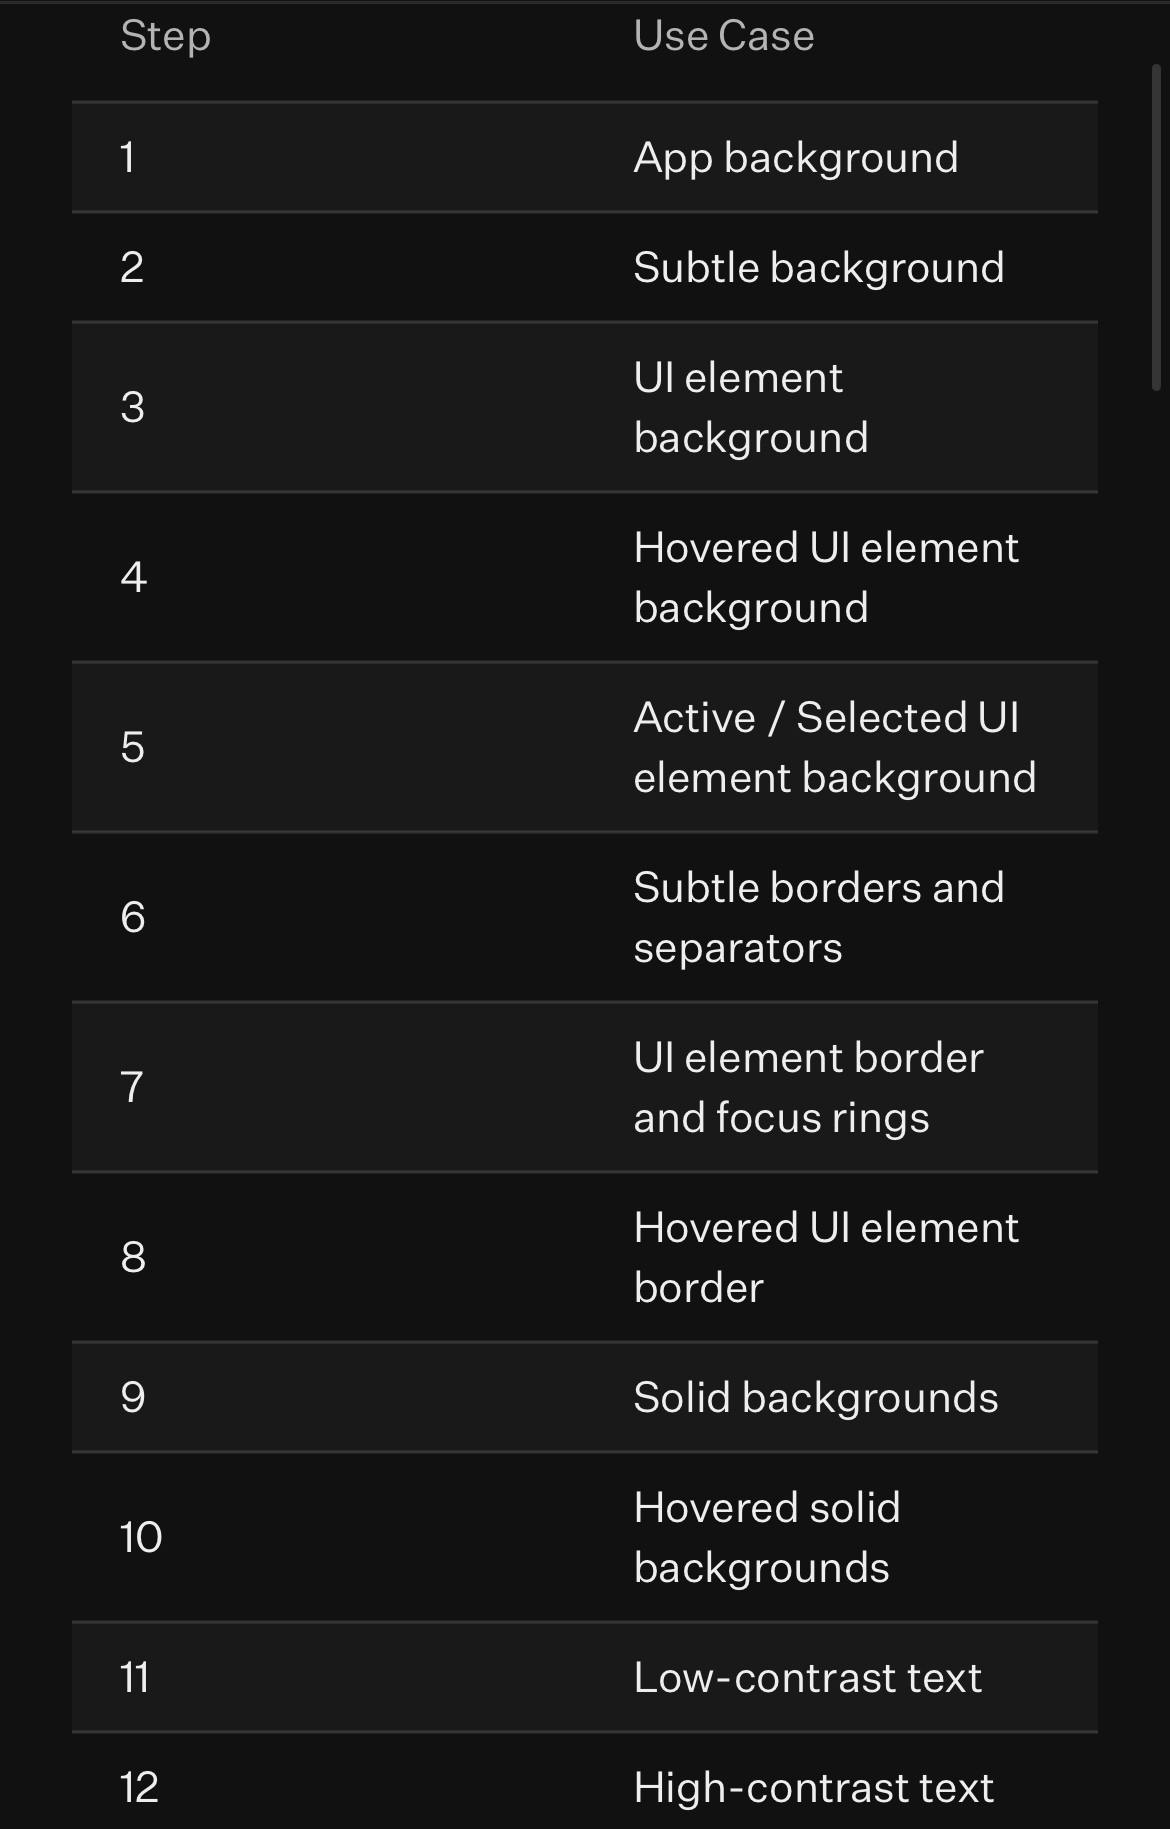Click the vertical scrollbar thumb

(1156, 228)
